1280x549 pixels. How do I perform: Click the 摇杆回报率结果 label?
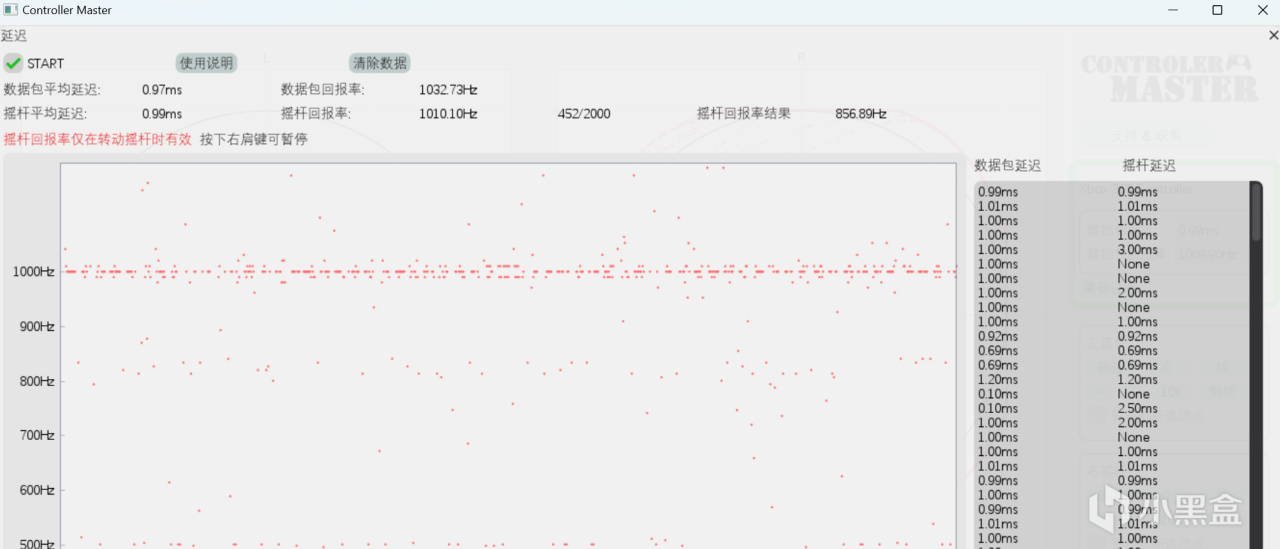(744, 114)
